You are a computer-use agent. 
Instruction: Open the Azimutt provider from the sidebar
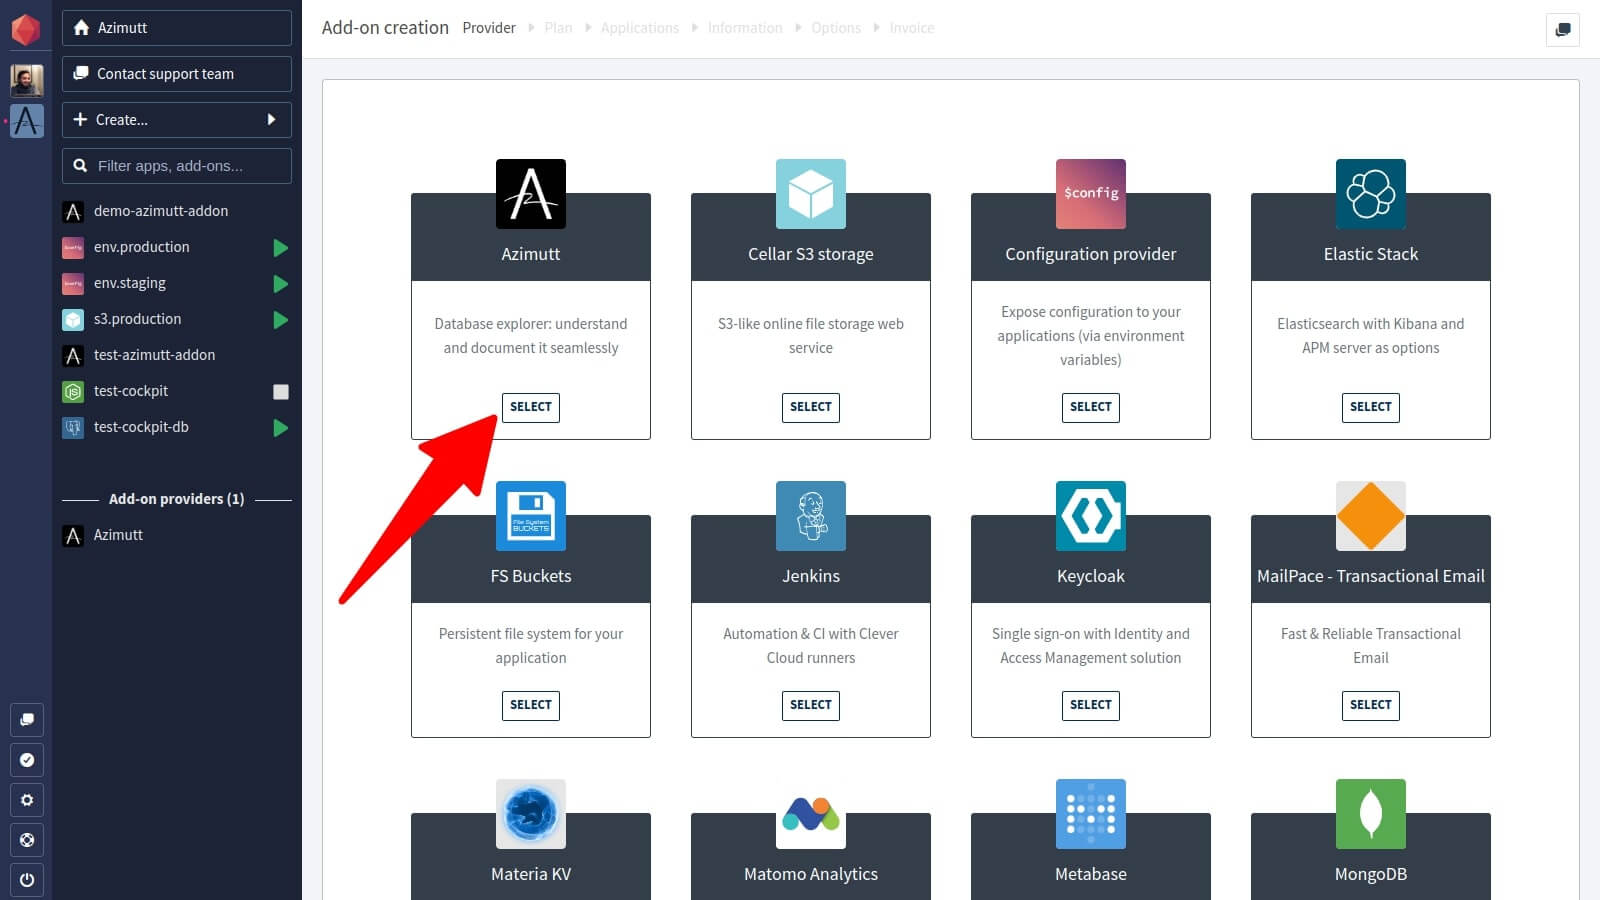[x=118, y=535]
